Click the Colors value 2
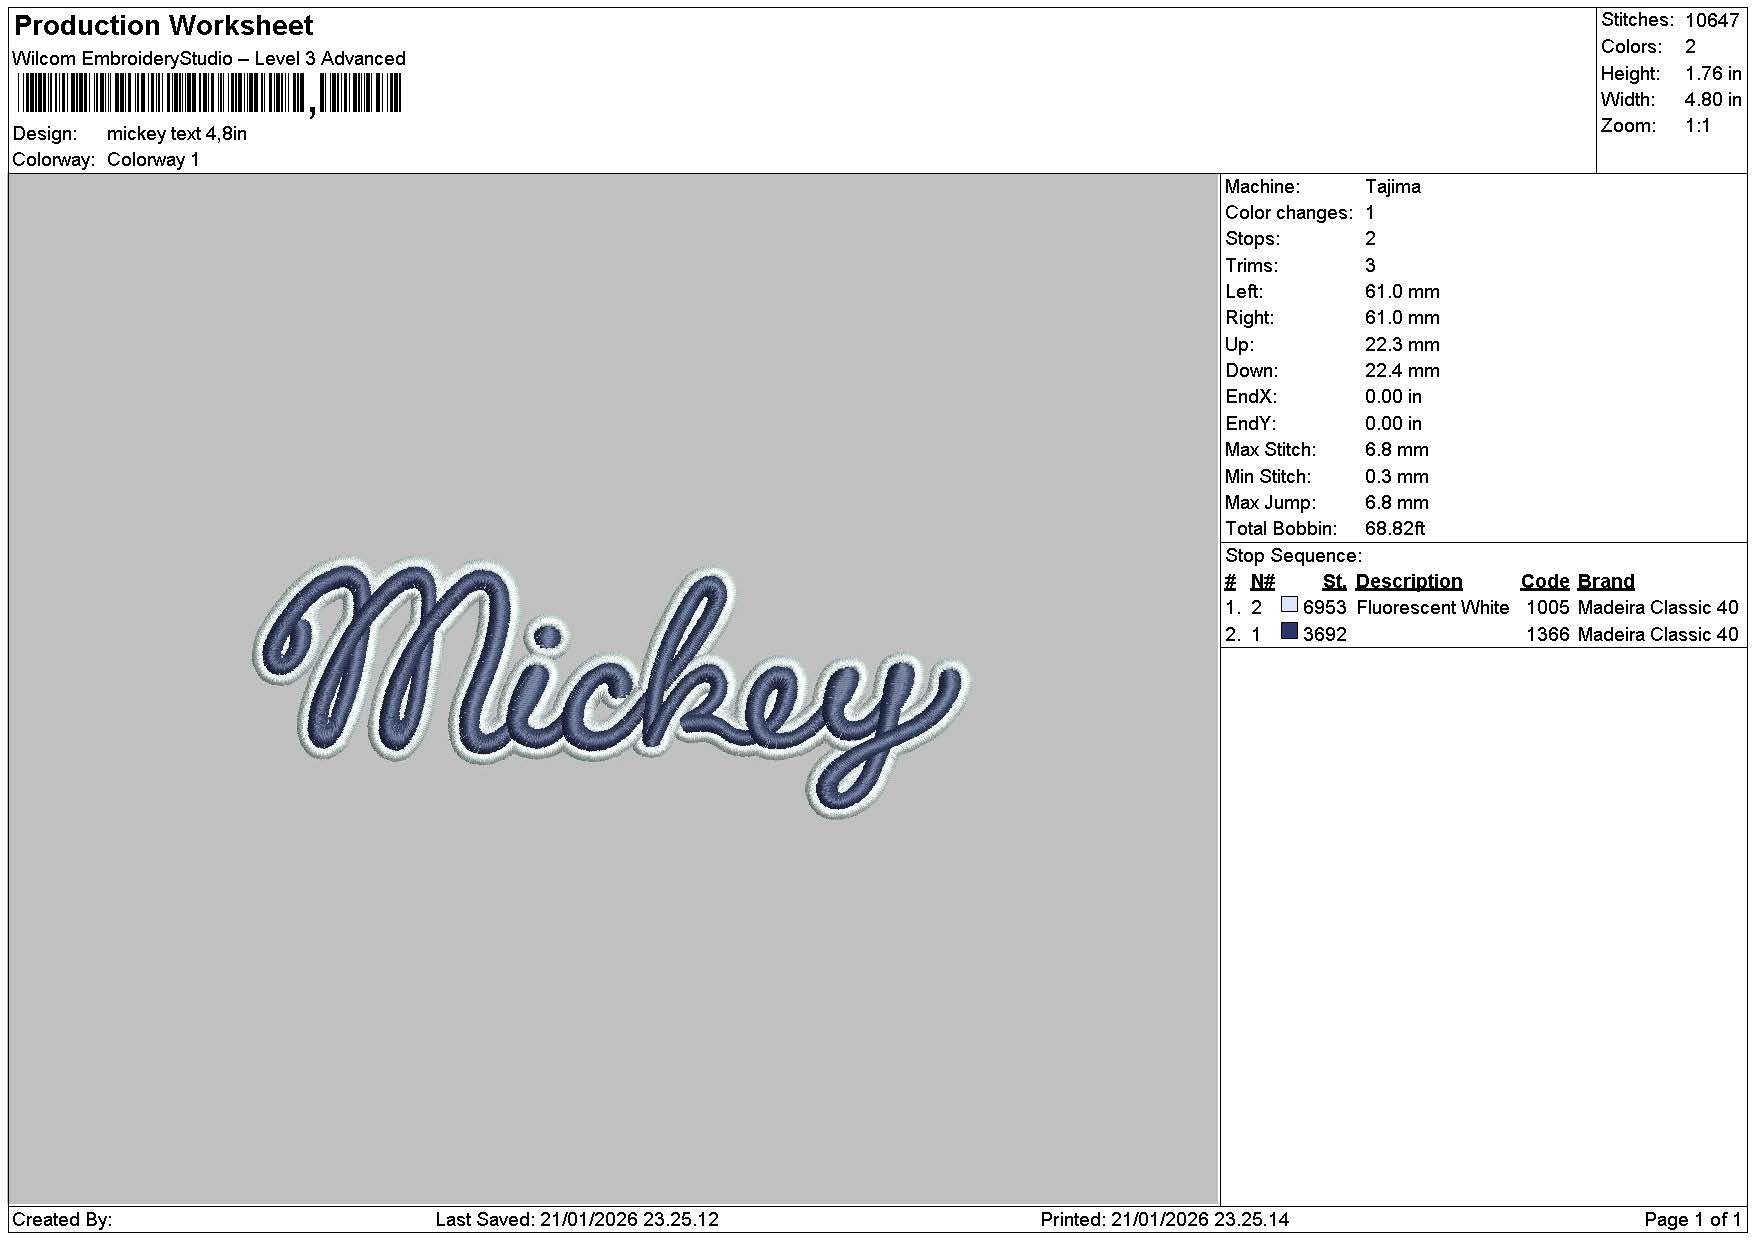1755x1240 pixels. [1690, 46]
